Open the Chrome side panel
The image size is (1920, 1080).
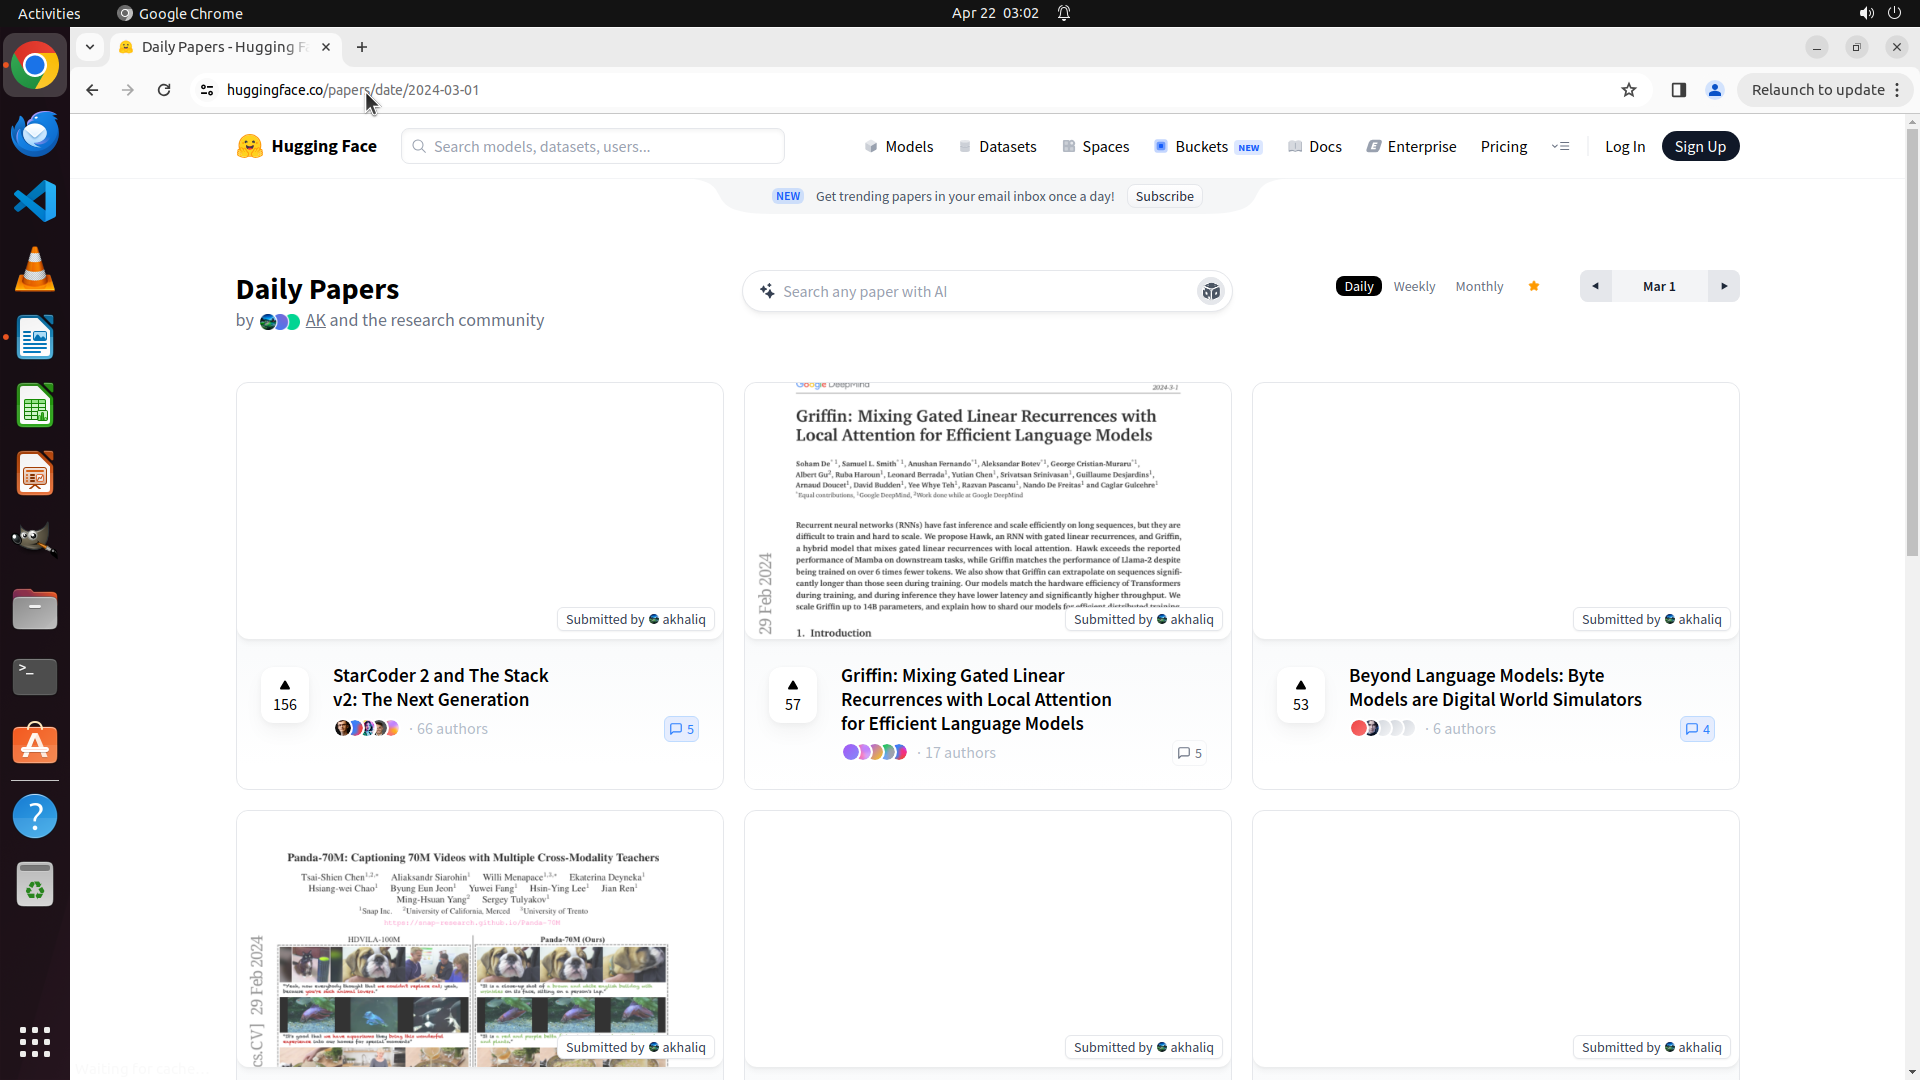pos(1679,90)
